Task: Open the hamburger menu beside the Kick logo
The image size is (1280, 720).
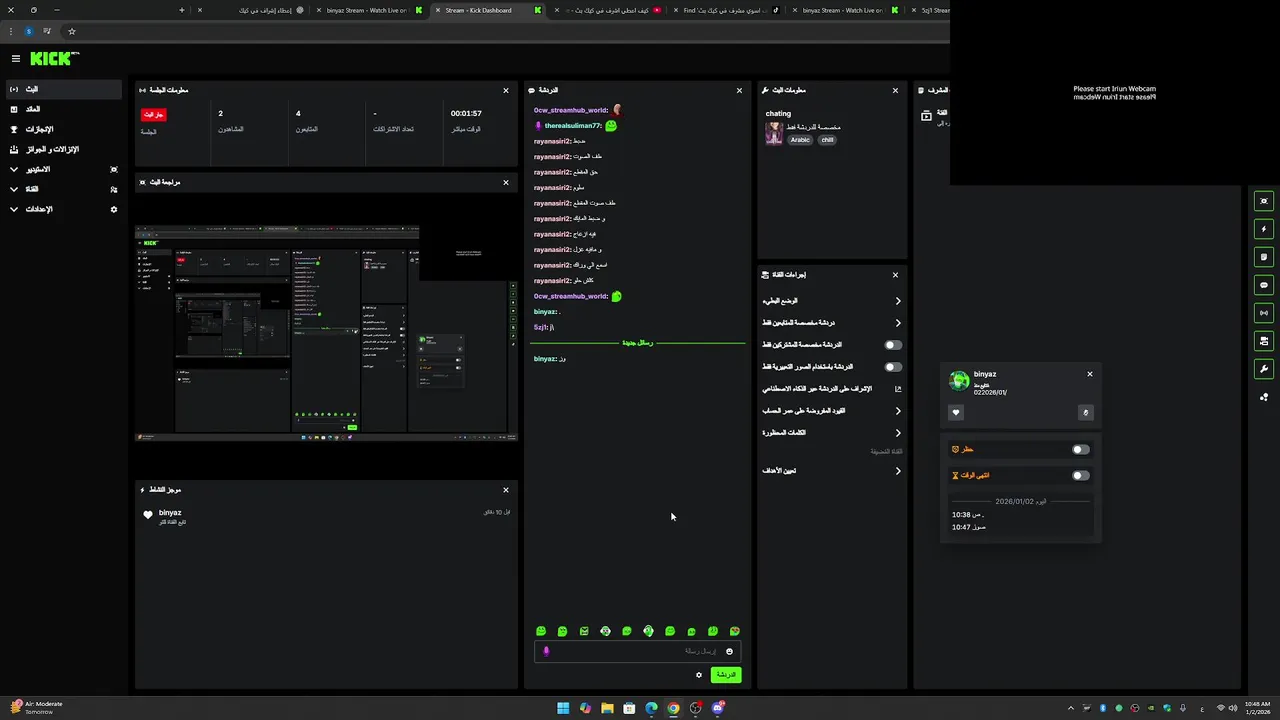Action: tap(15, 59)
